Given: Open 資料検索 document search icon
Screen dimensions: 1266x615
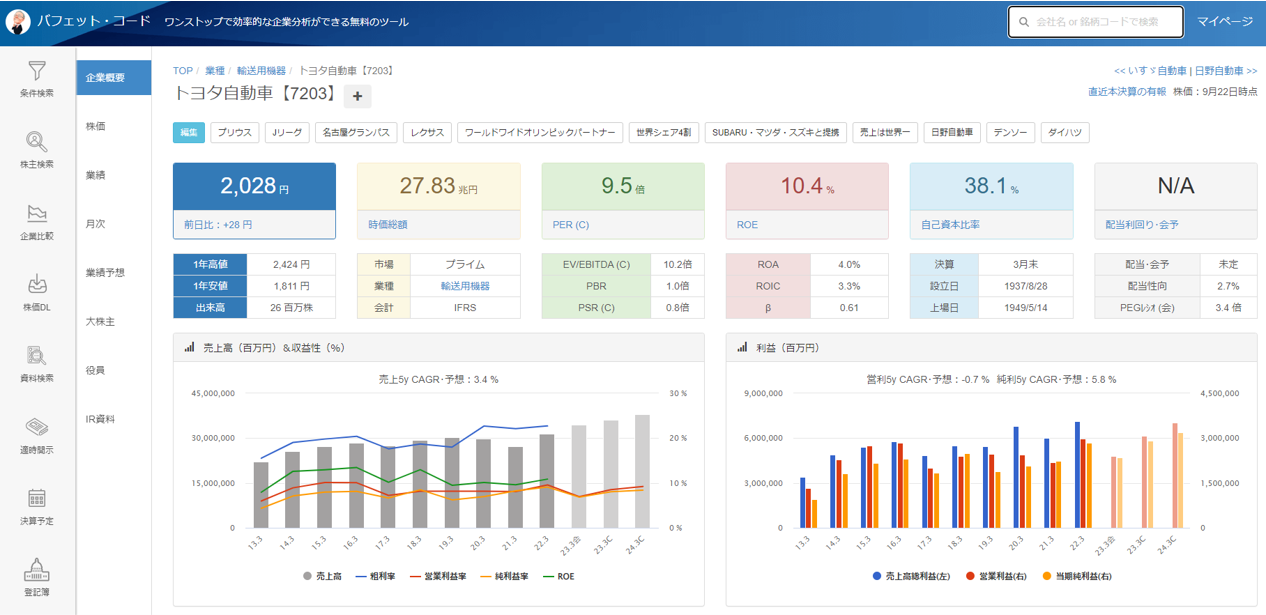Looking at the screenshot, I should click(37, 357).
